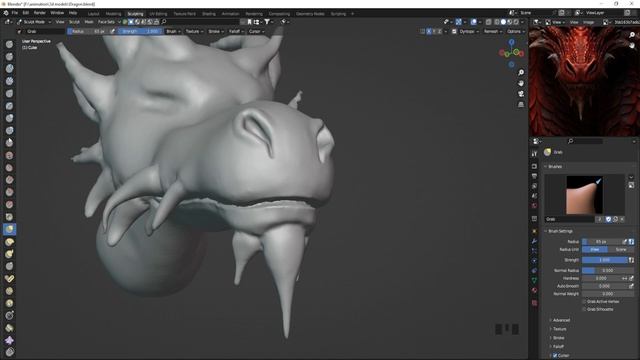Viewport: 640px width, 360px height.
Task: Adjust the Hardness slider
Action: coord(602,278)
